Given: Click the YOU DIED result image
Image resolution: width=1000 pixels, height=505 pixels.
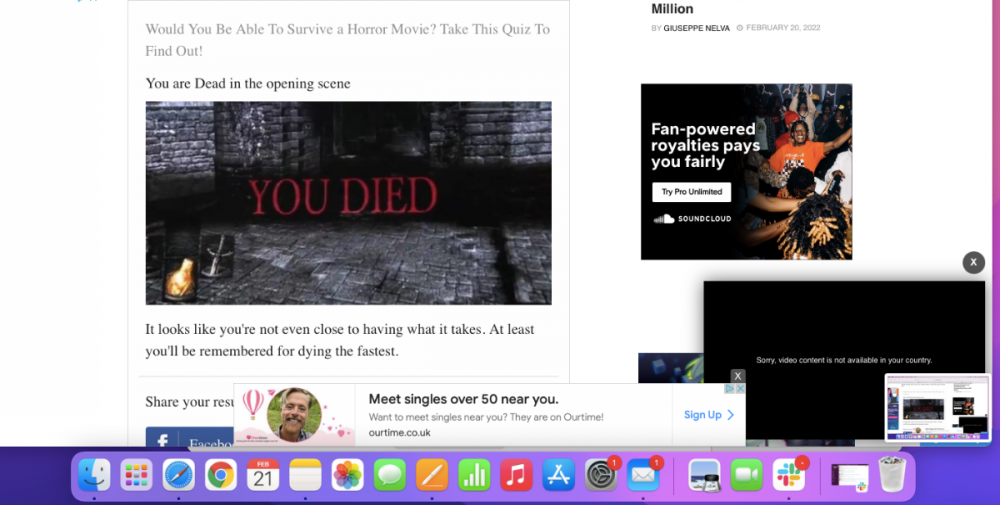Looking at the screenshot, I should coord(348,203).
